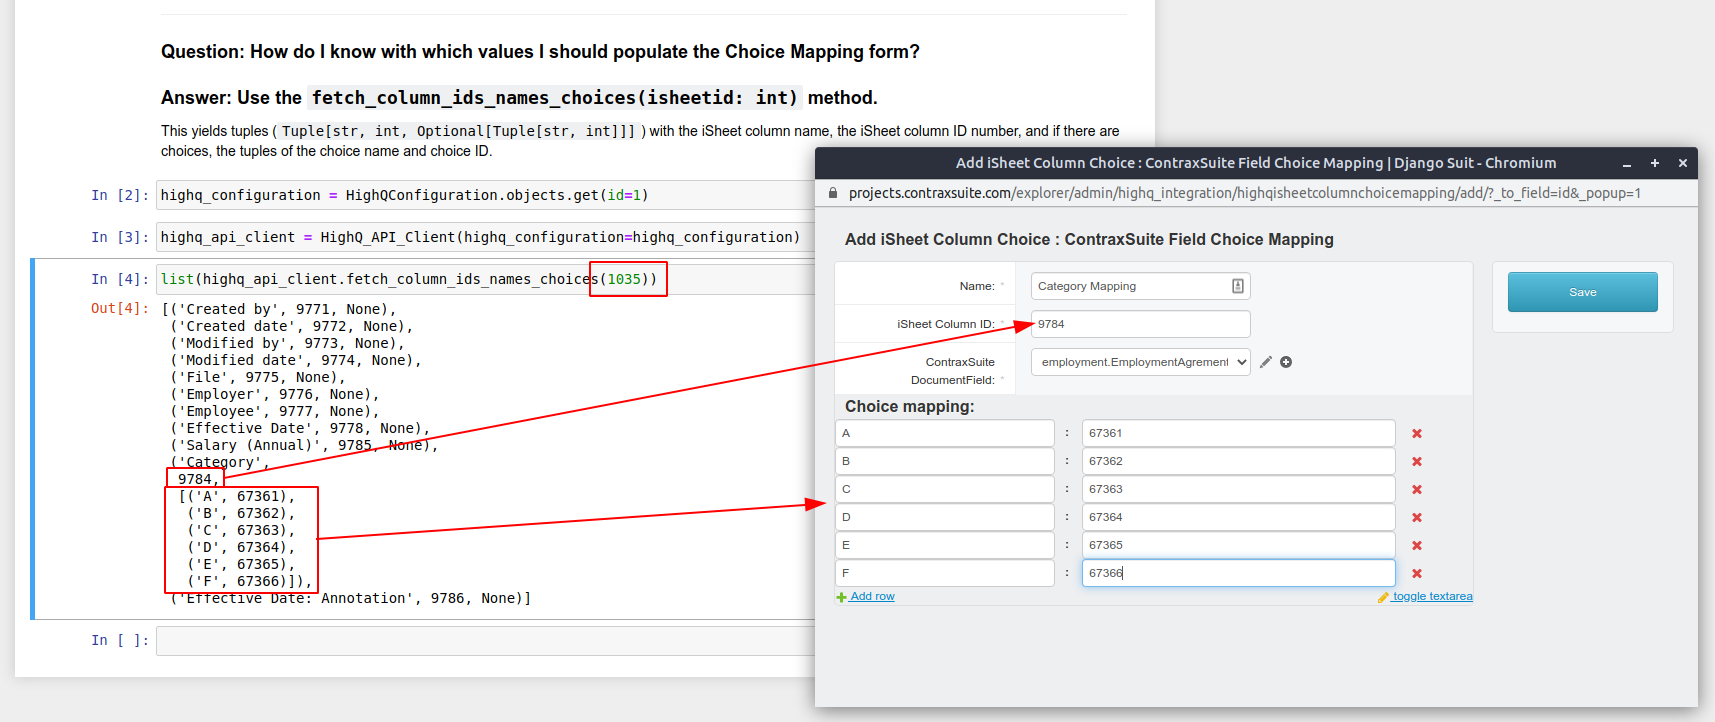The image size is (1715, 722).
Task: Click the choice key field containing D
Action: click(x=945, y=517)
